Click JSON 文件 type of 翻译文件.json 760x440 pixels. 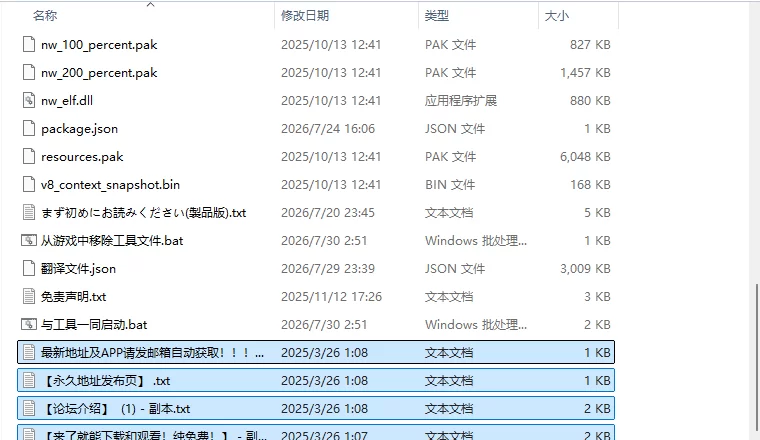point(455,269)
